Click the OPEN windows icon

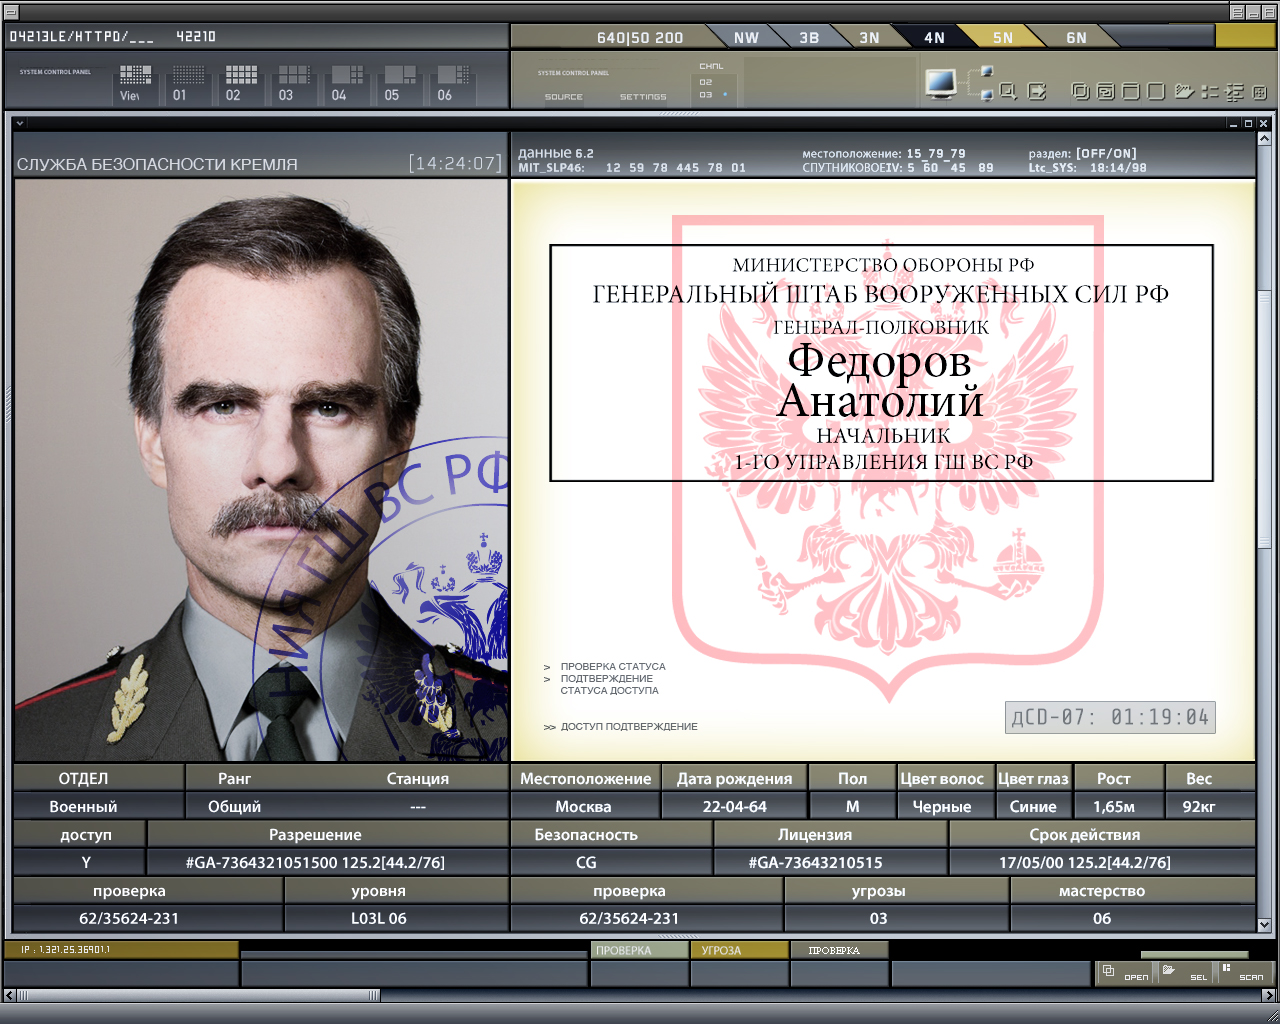[1108, 970]
